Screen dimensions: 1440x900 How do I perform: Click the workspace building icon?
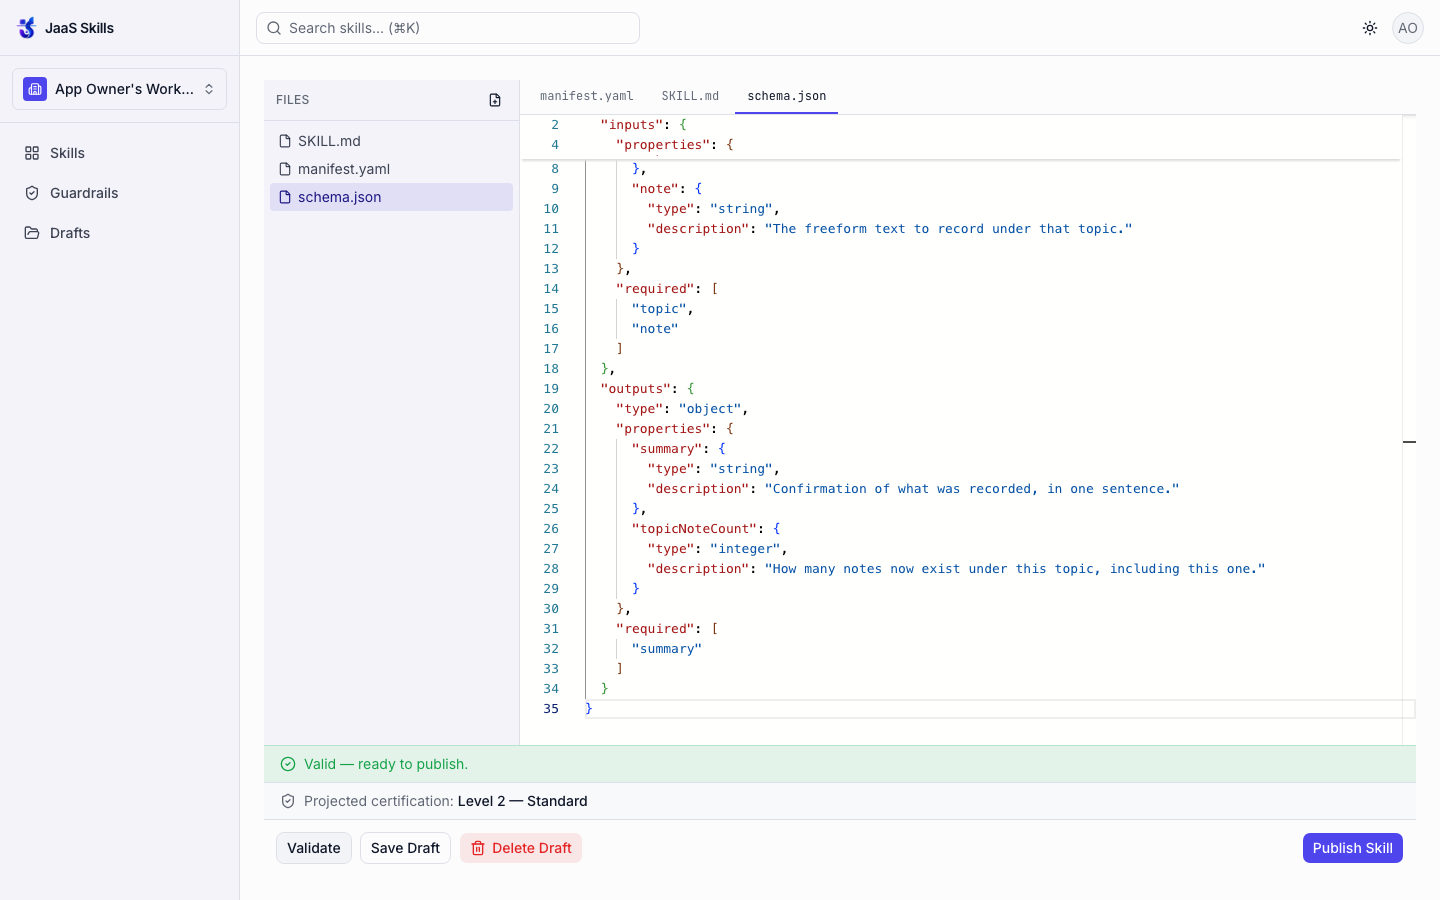(35, 89)
